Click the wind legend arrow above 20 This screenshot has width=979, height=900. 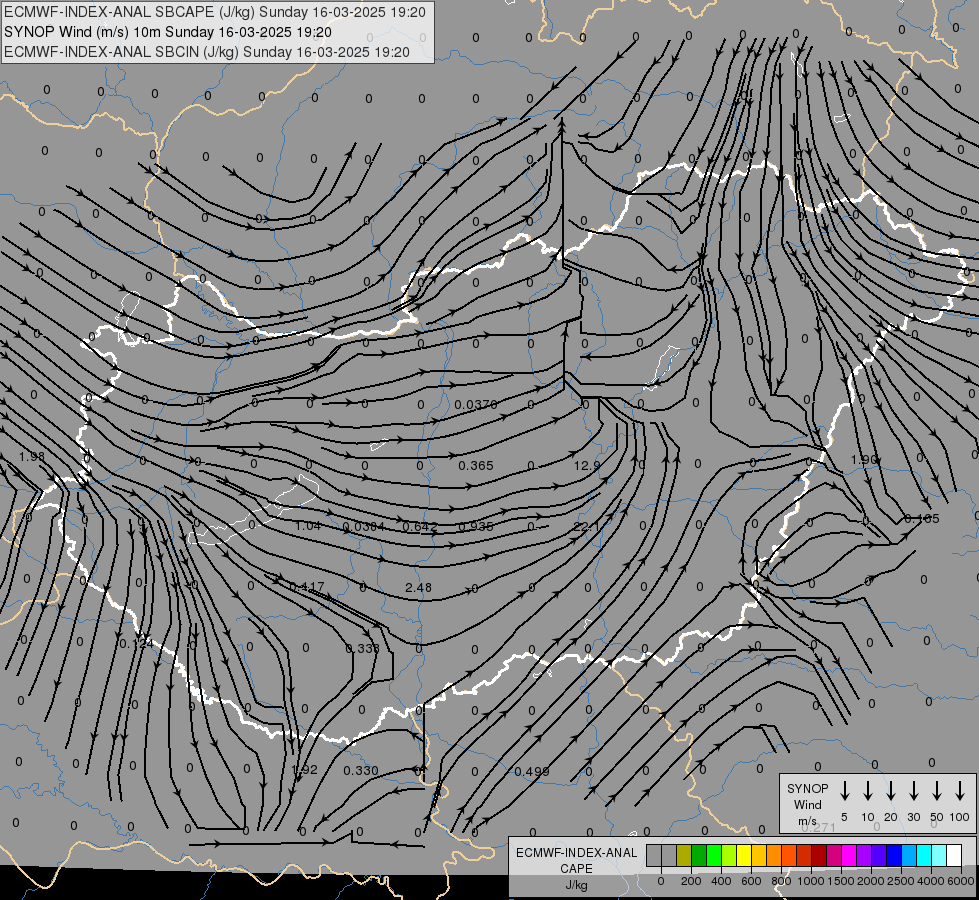891,791
